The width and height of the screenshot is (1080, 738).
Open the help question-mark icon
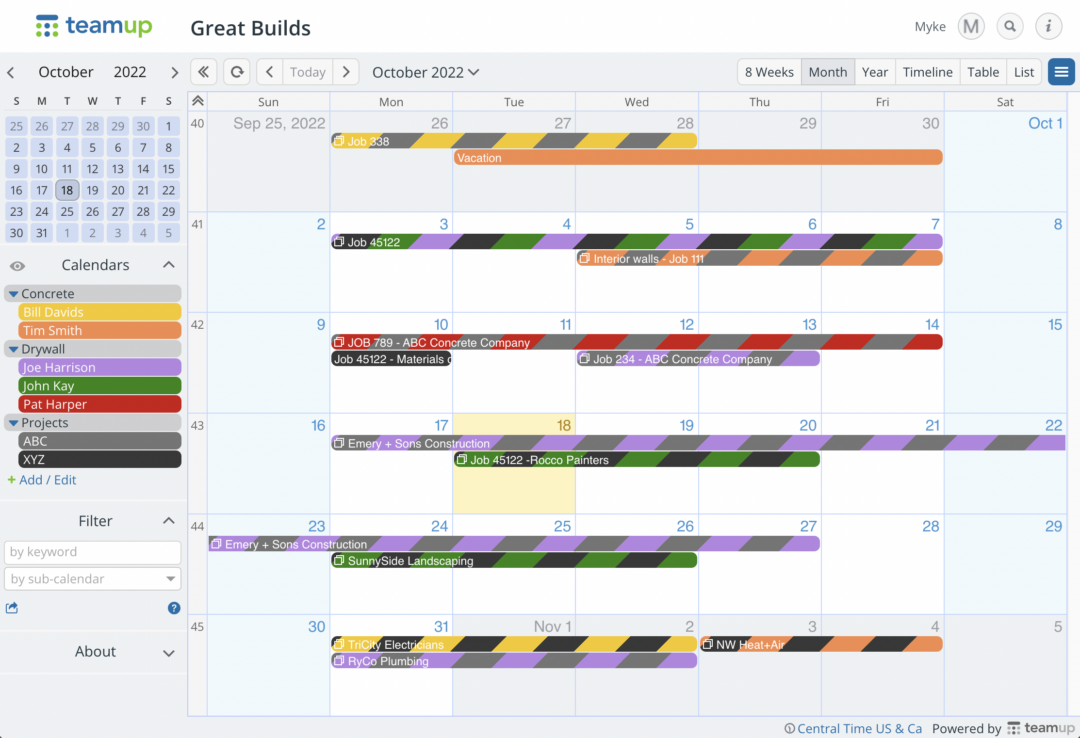173,607
